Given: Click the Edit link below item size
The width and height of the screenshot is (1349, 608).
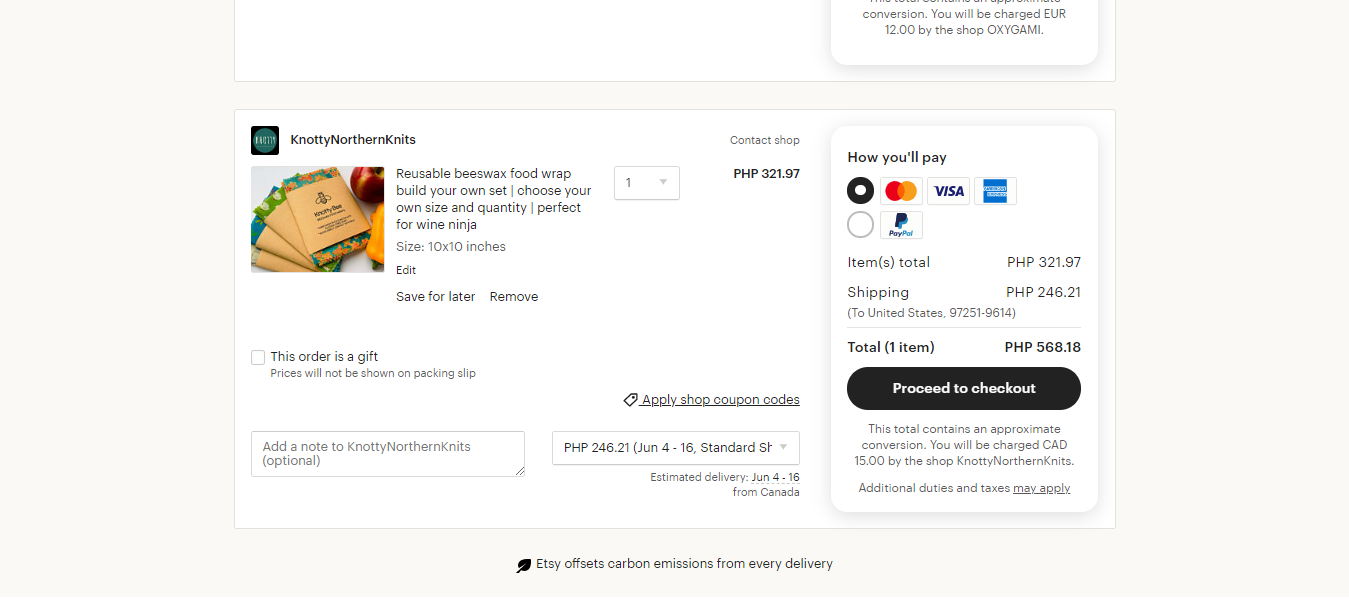Looking at the screenshot, I should coord(406,270).
